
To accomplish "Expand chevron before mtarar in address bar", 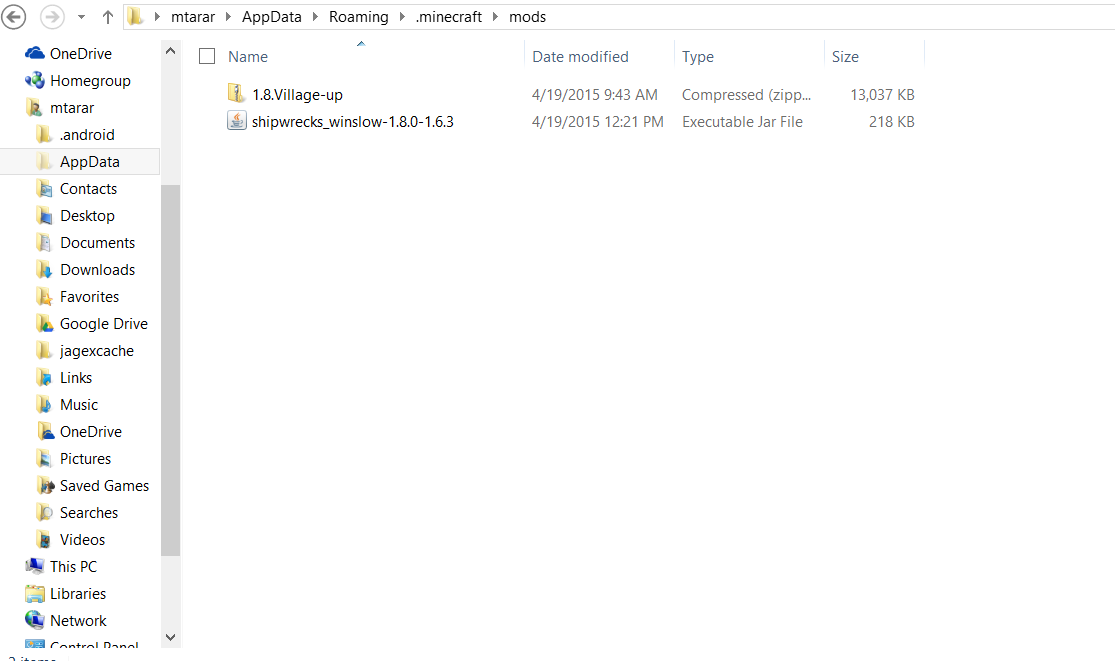I will coord(157,16).
